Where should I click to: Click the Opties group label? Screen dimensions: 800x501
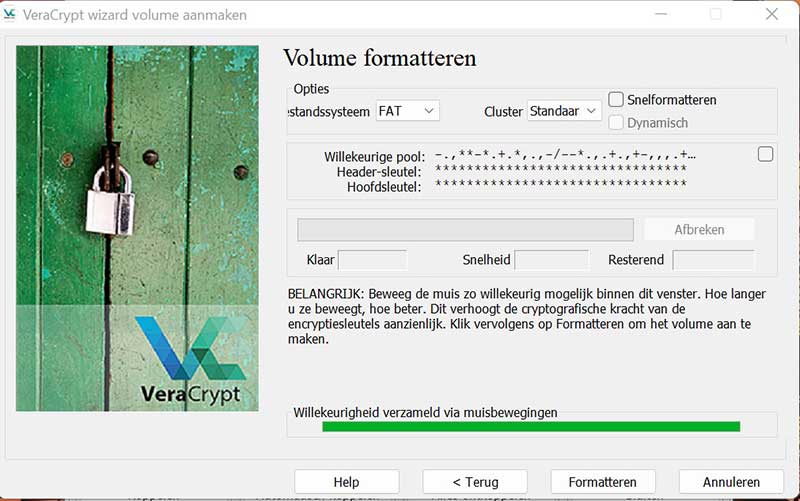[x=311, y=89]
